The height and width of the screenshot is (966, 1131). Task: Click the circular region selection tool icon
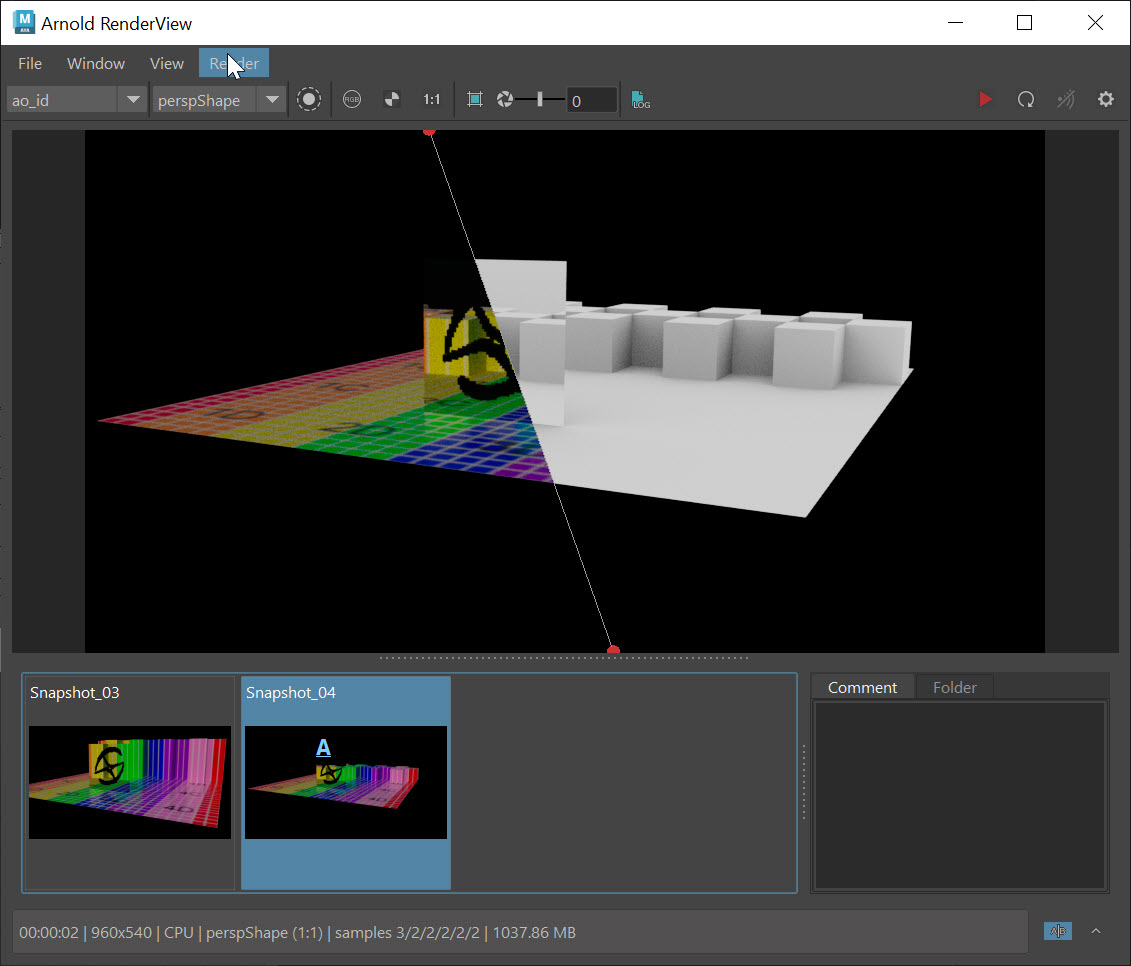tap(309, 99)
